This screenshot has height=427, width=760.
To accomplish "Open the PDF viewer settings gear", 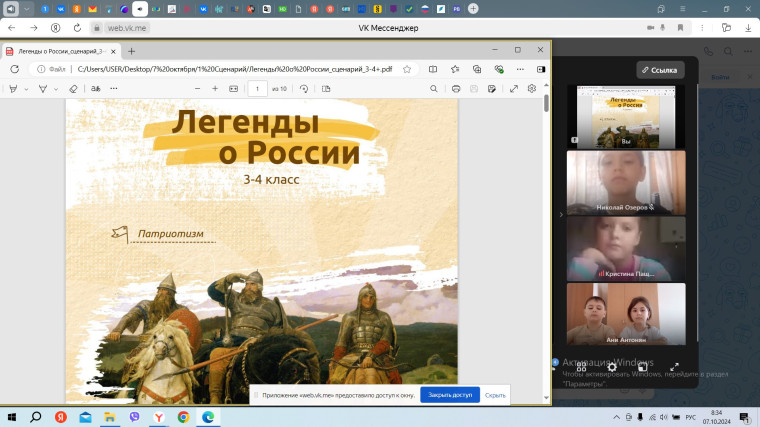I will click(x=532, y=89).
